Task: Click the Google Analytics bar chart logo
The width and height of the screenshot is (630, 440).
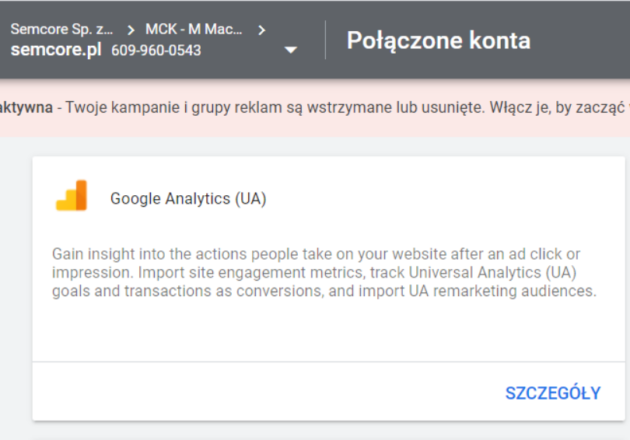Action: pos(72,195)
